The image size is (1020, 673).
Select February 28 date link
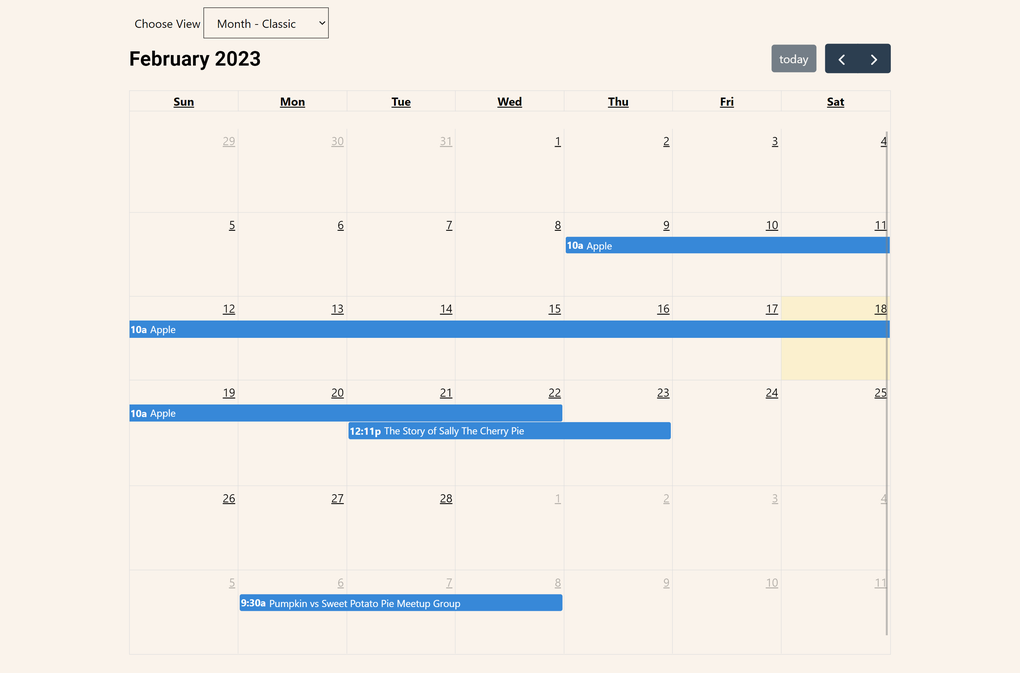coord(446,498)
